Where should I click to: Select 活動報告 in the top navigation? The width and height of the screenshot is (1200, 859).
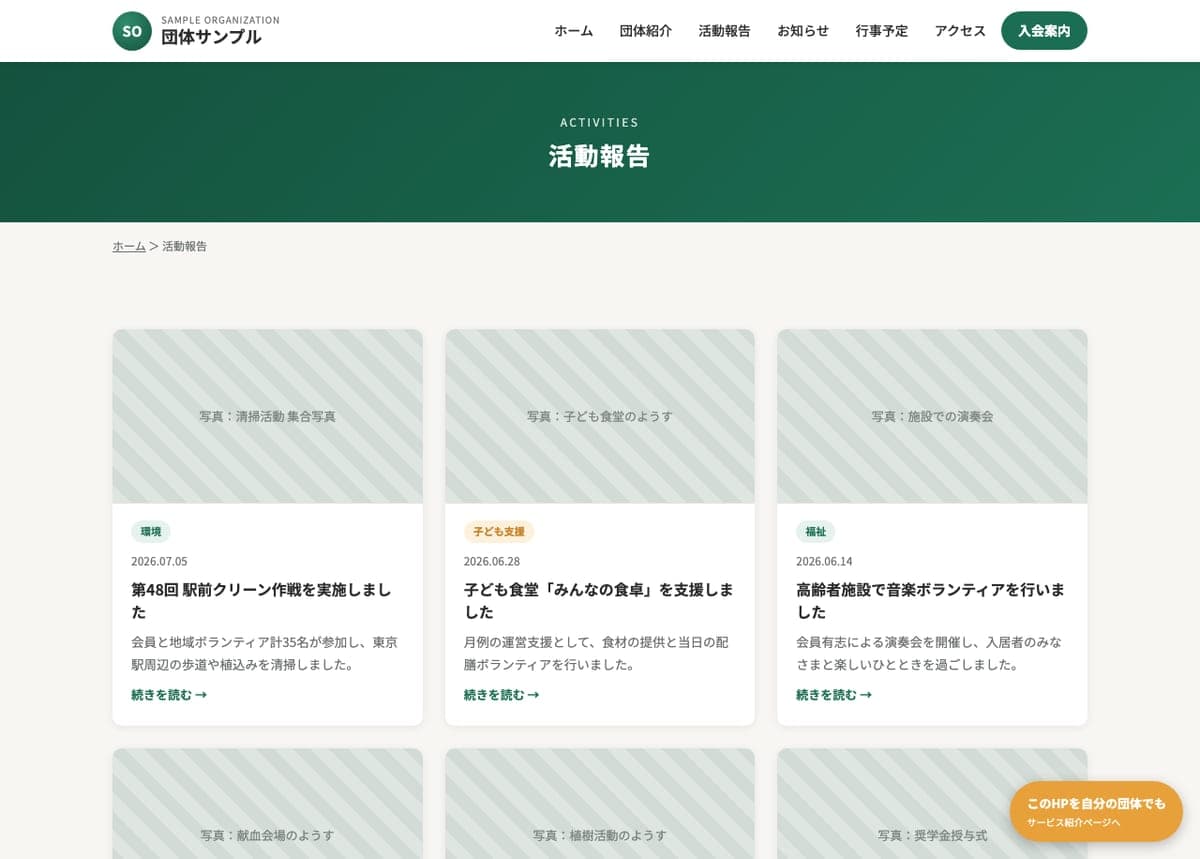725,31
